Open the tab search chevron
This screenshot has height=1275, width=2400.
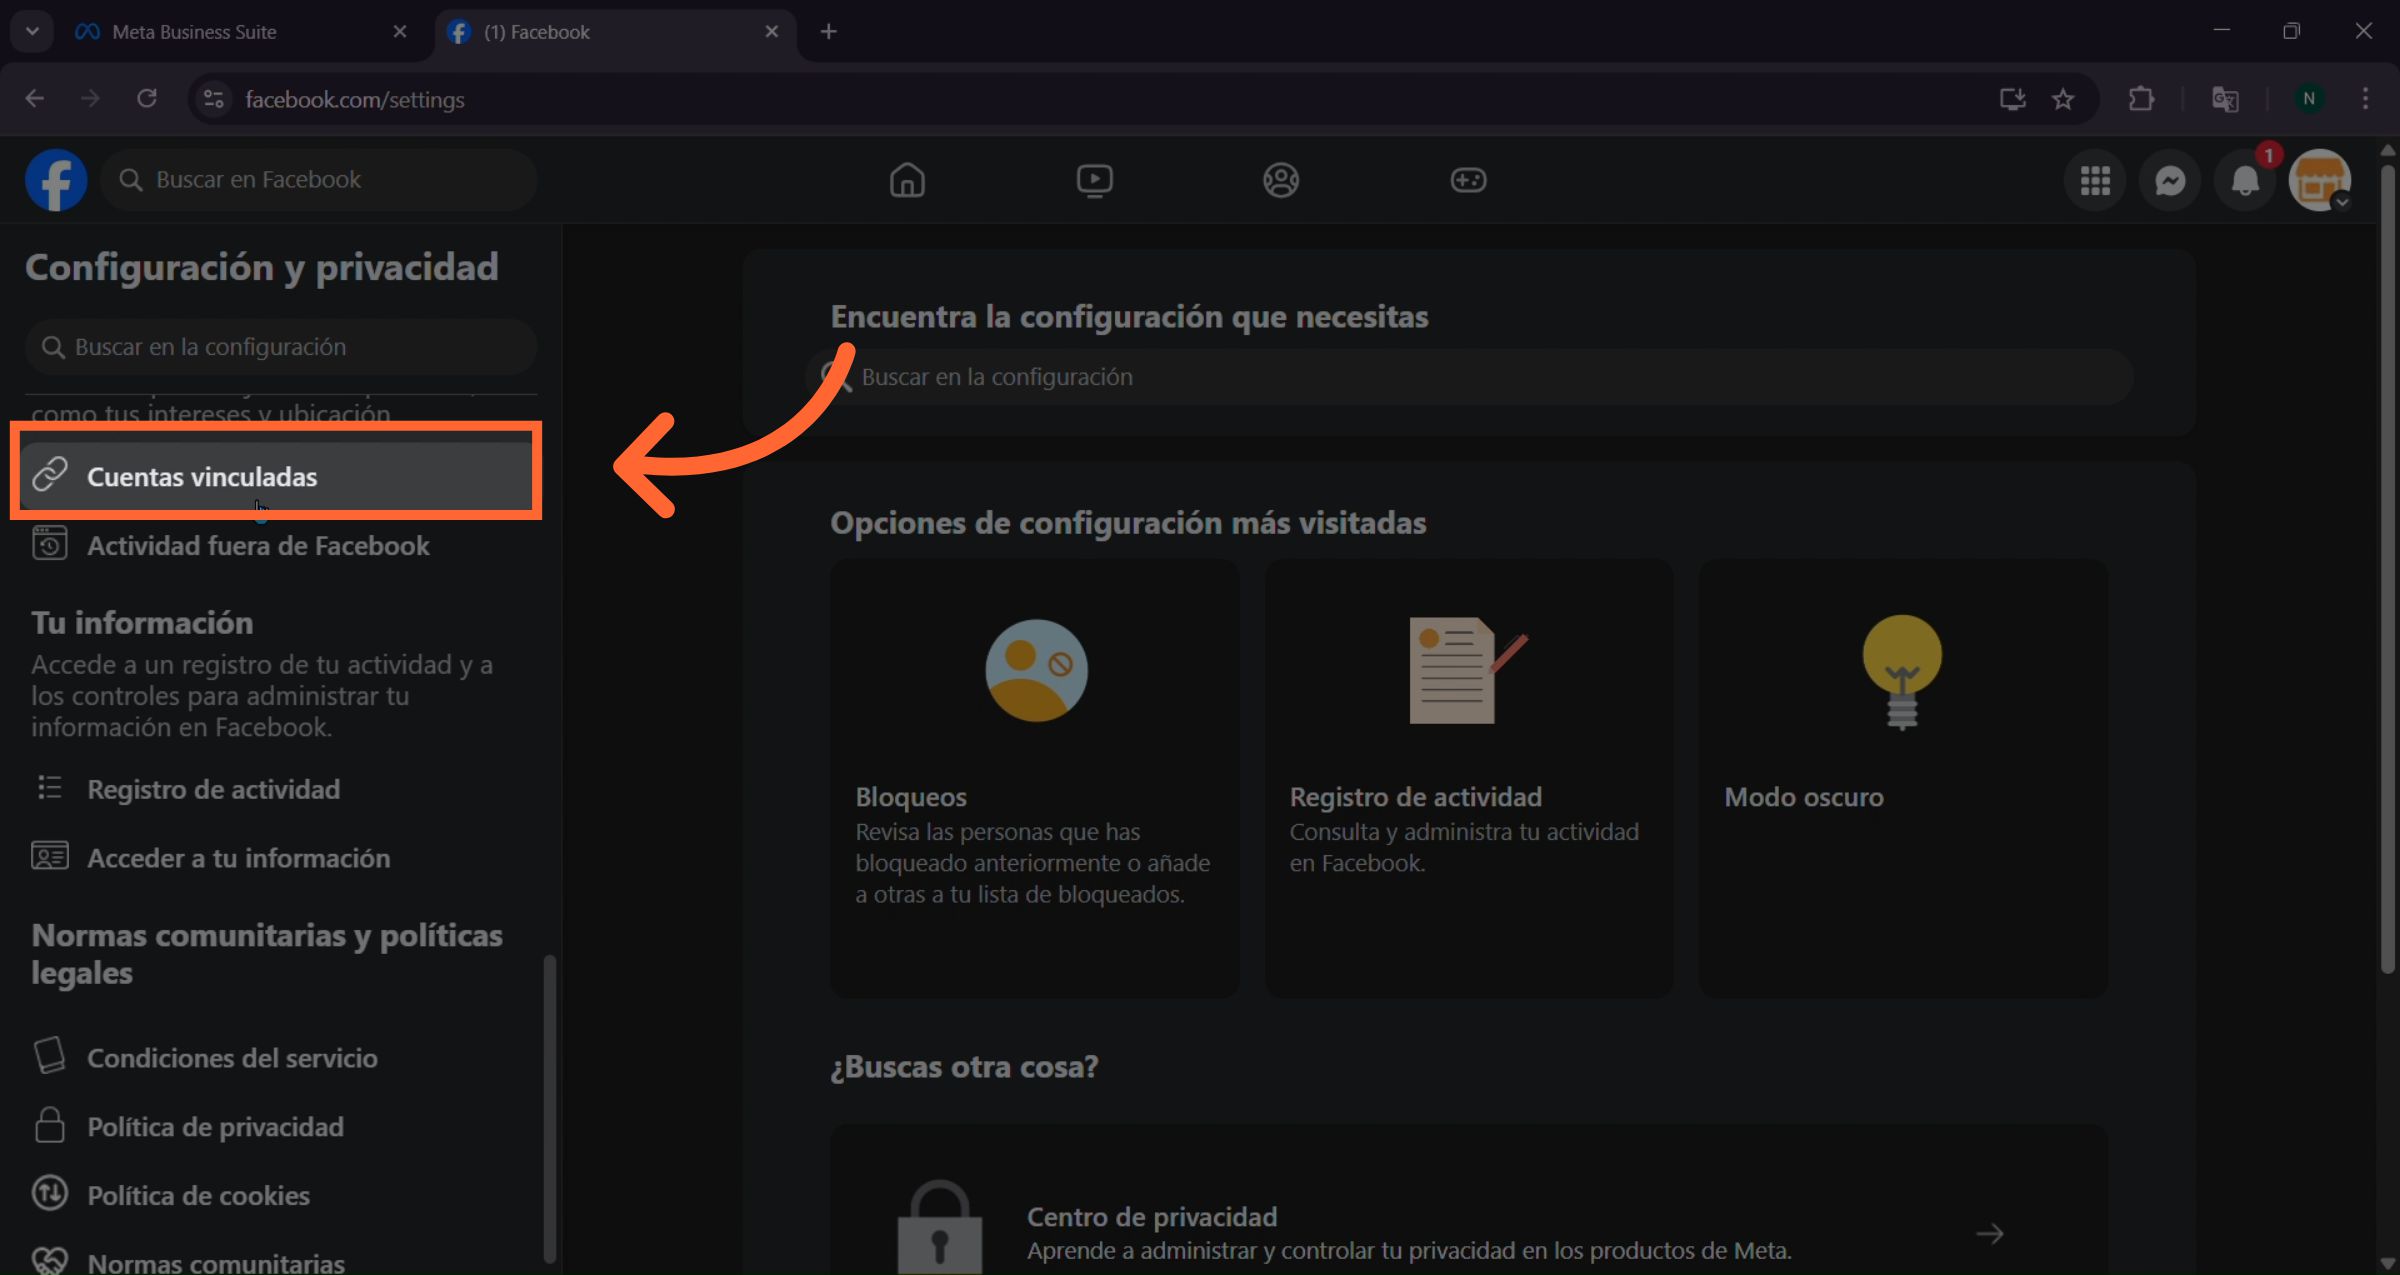(31, 31)
